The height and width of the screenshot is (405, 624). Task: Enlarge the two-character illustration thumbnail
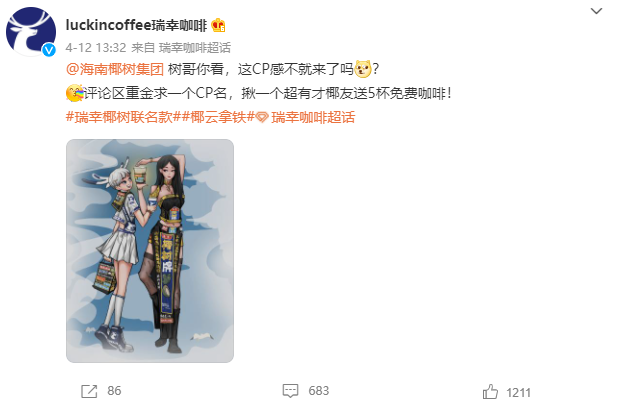[150, 251]
